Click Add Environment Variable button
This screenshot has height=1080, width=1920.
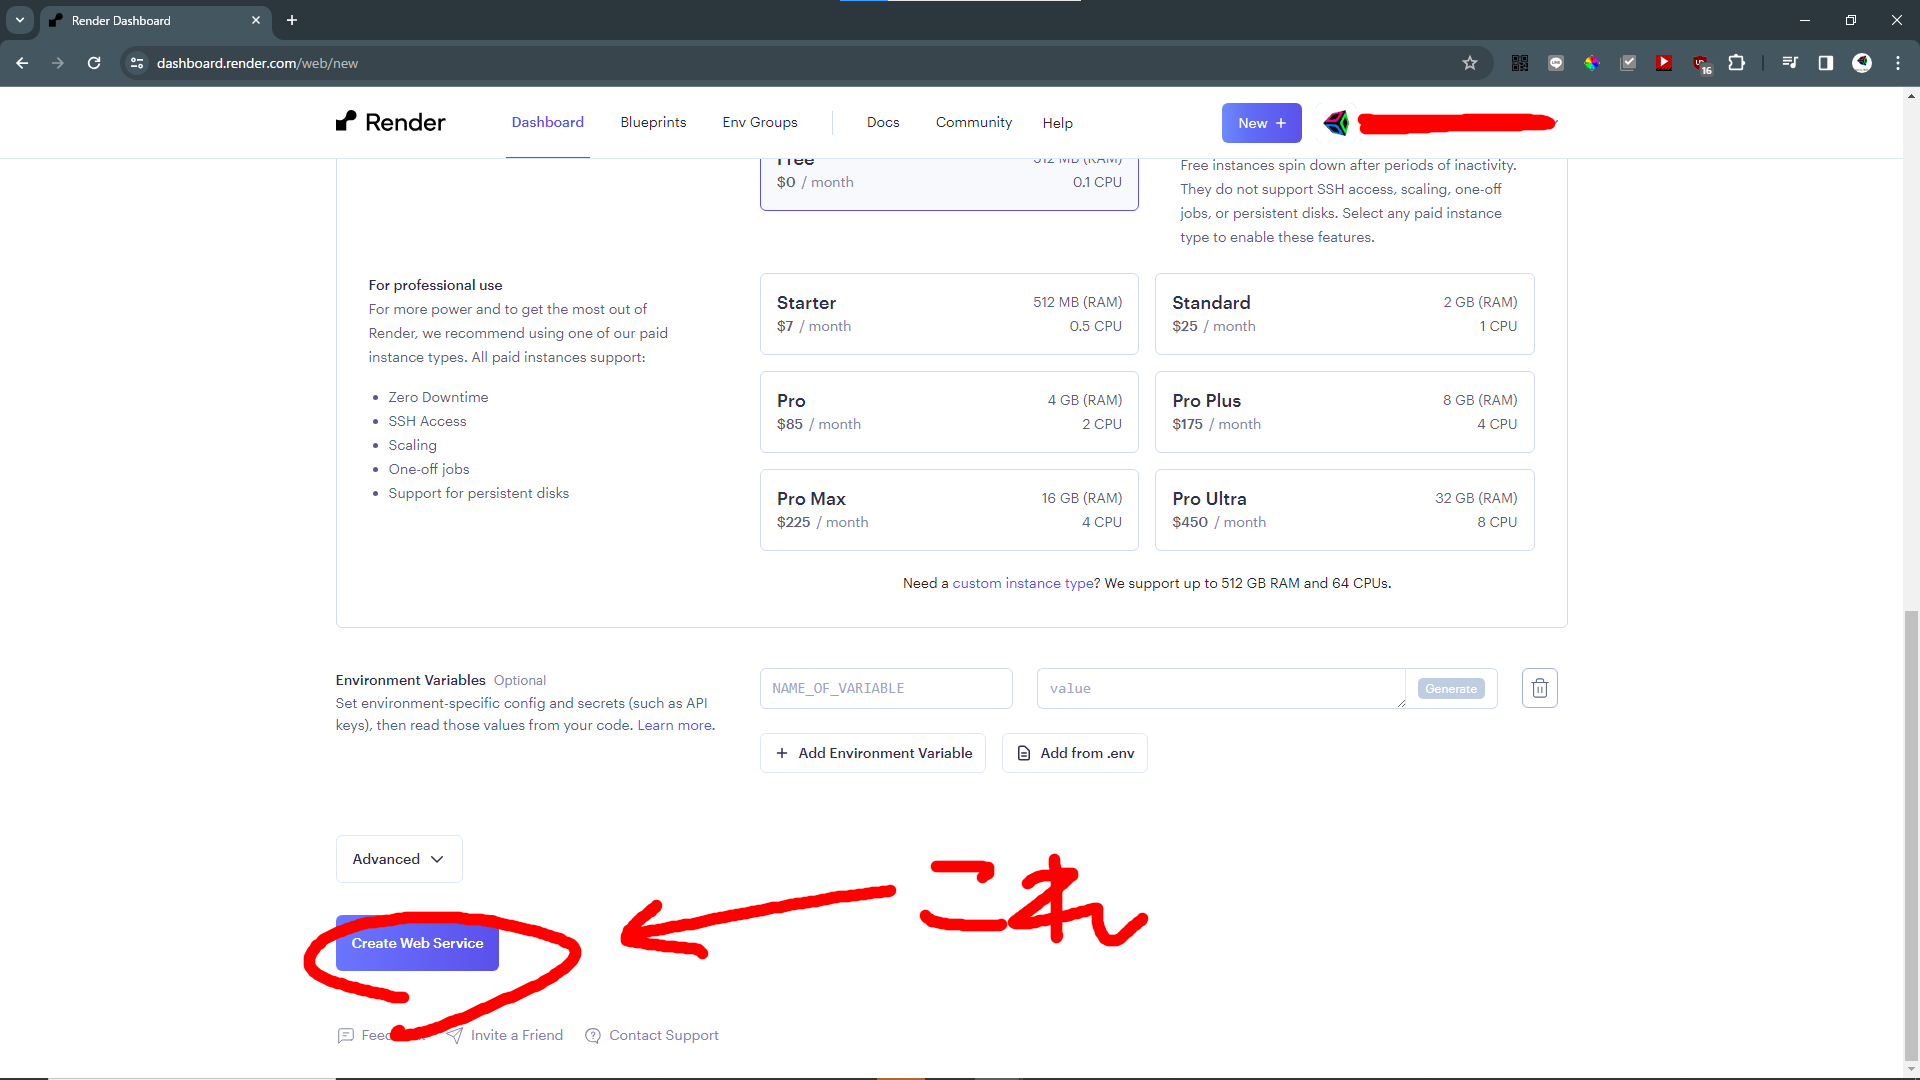pyautogui.click(x=872, y=753)
